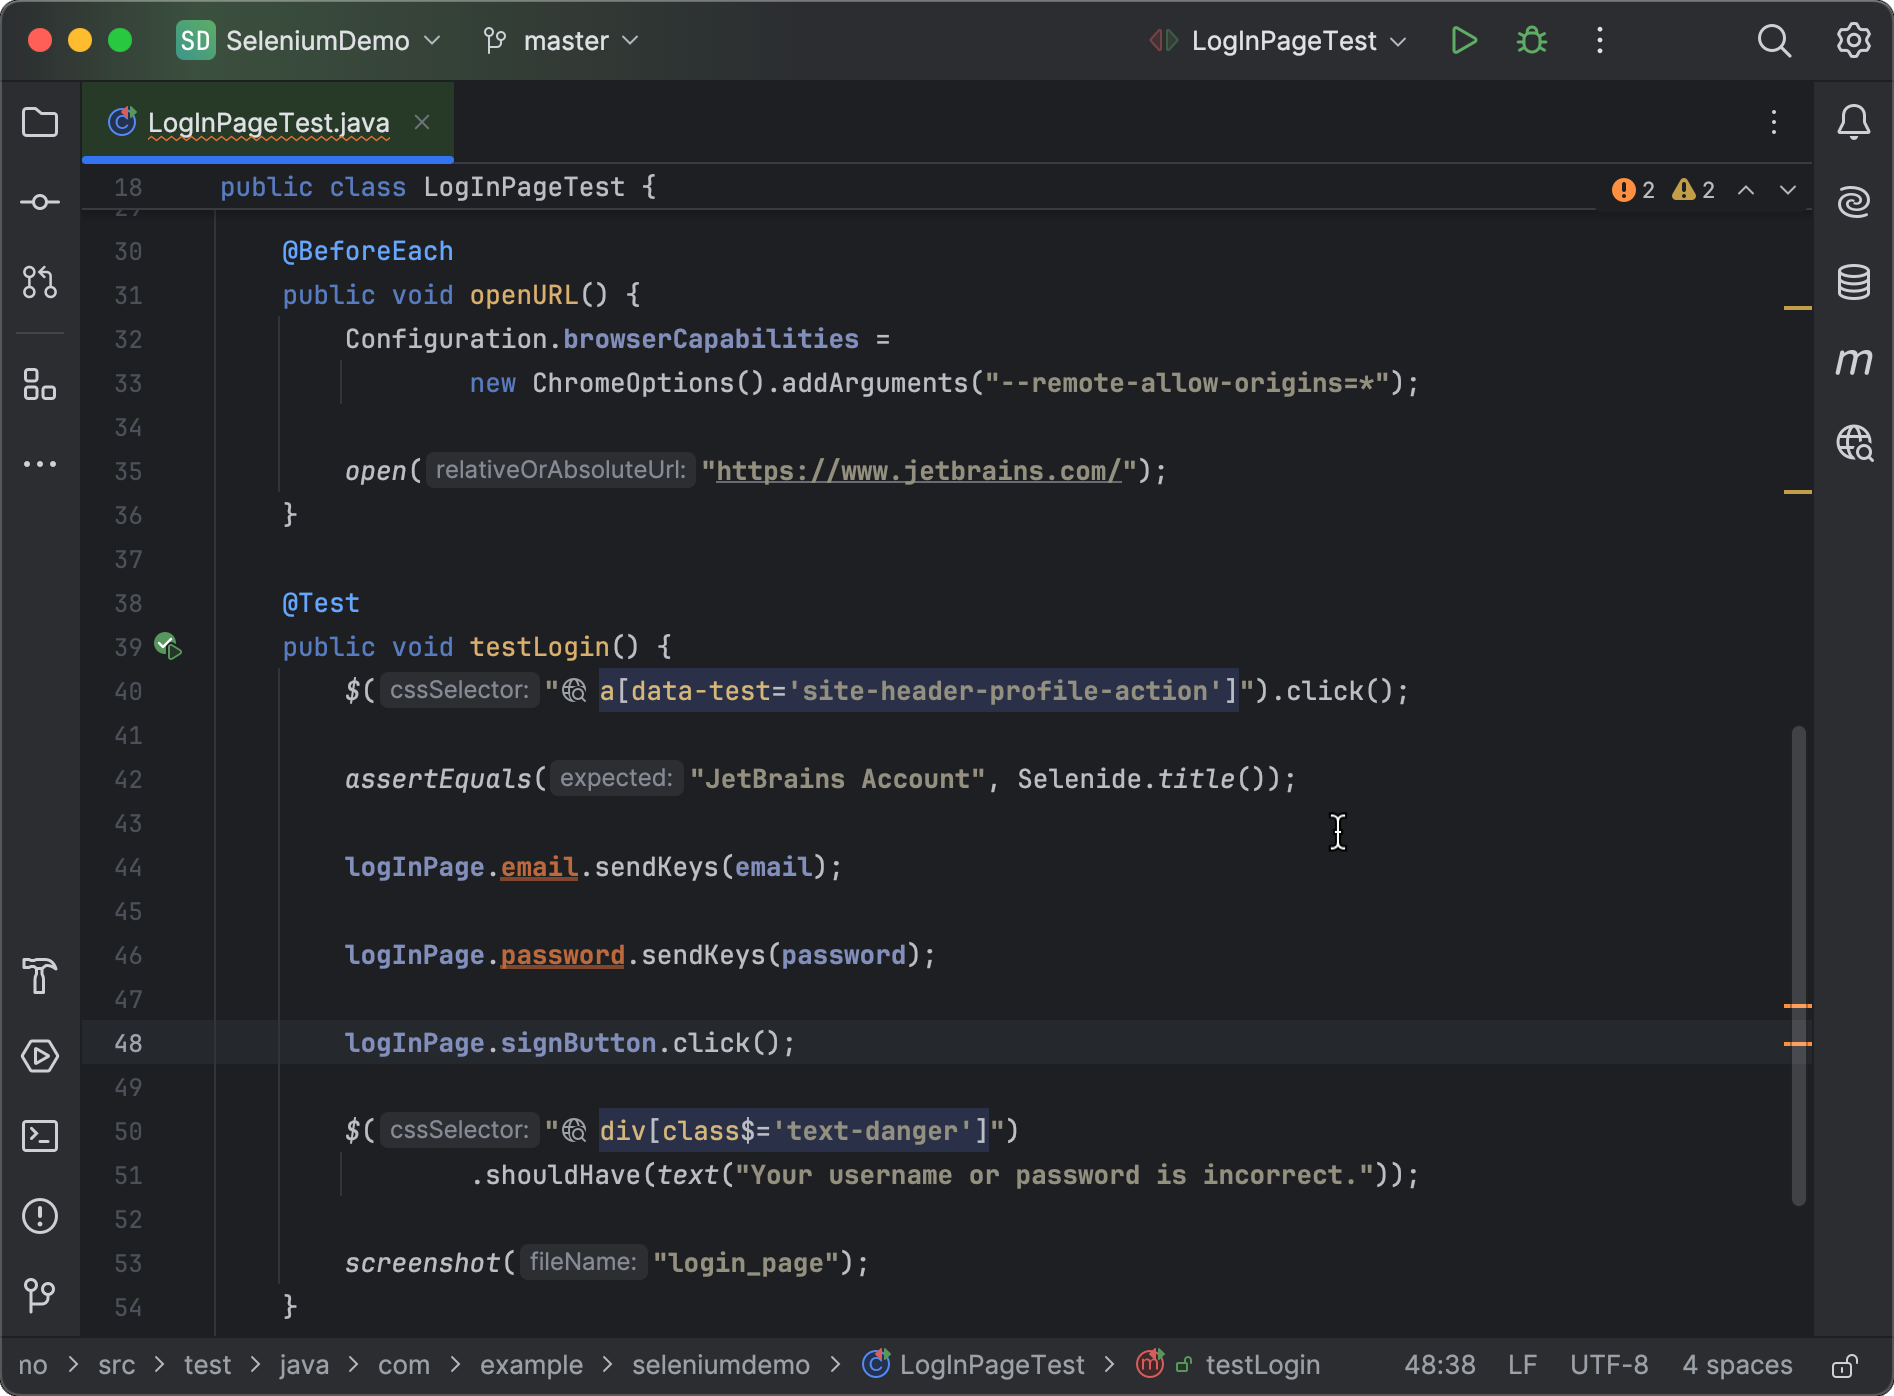Open the Problems tool window
Image resolution: width=1894 pixels, height=1396 pixels.
pos(40,1216)
